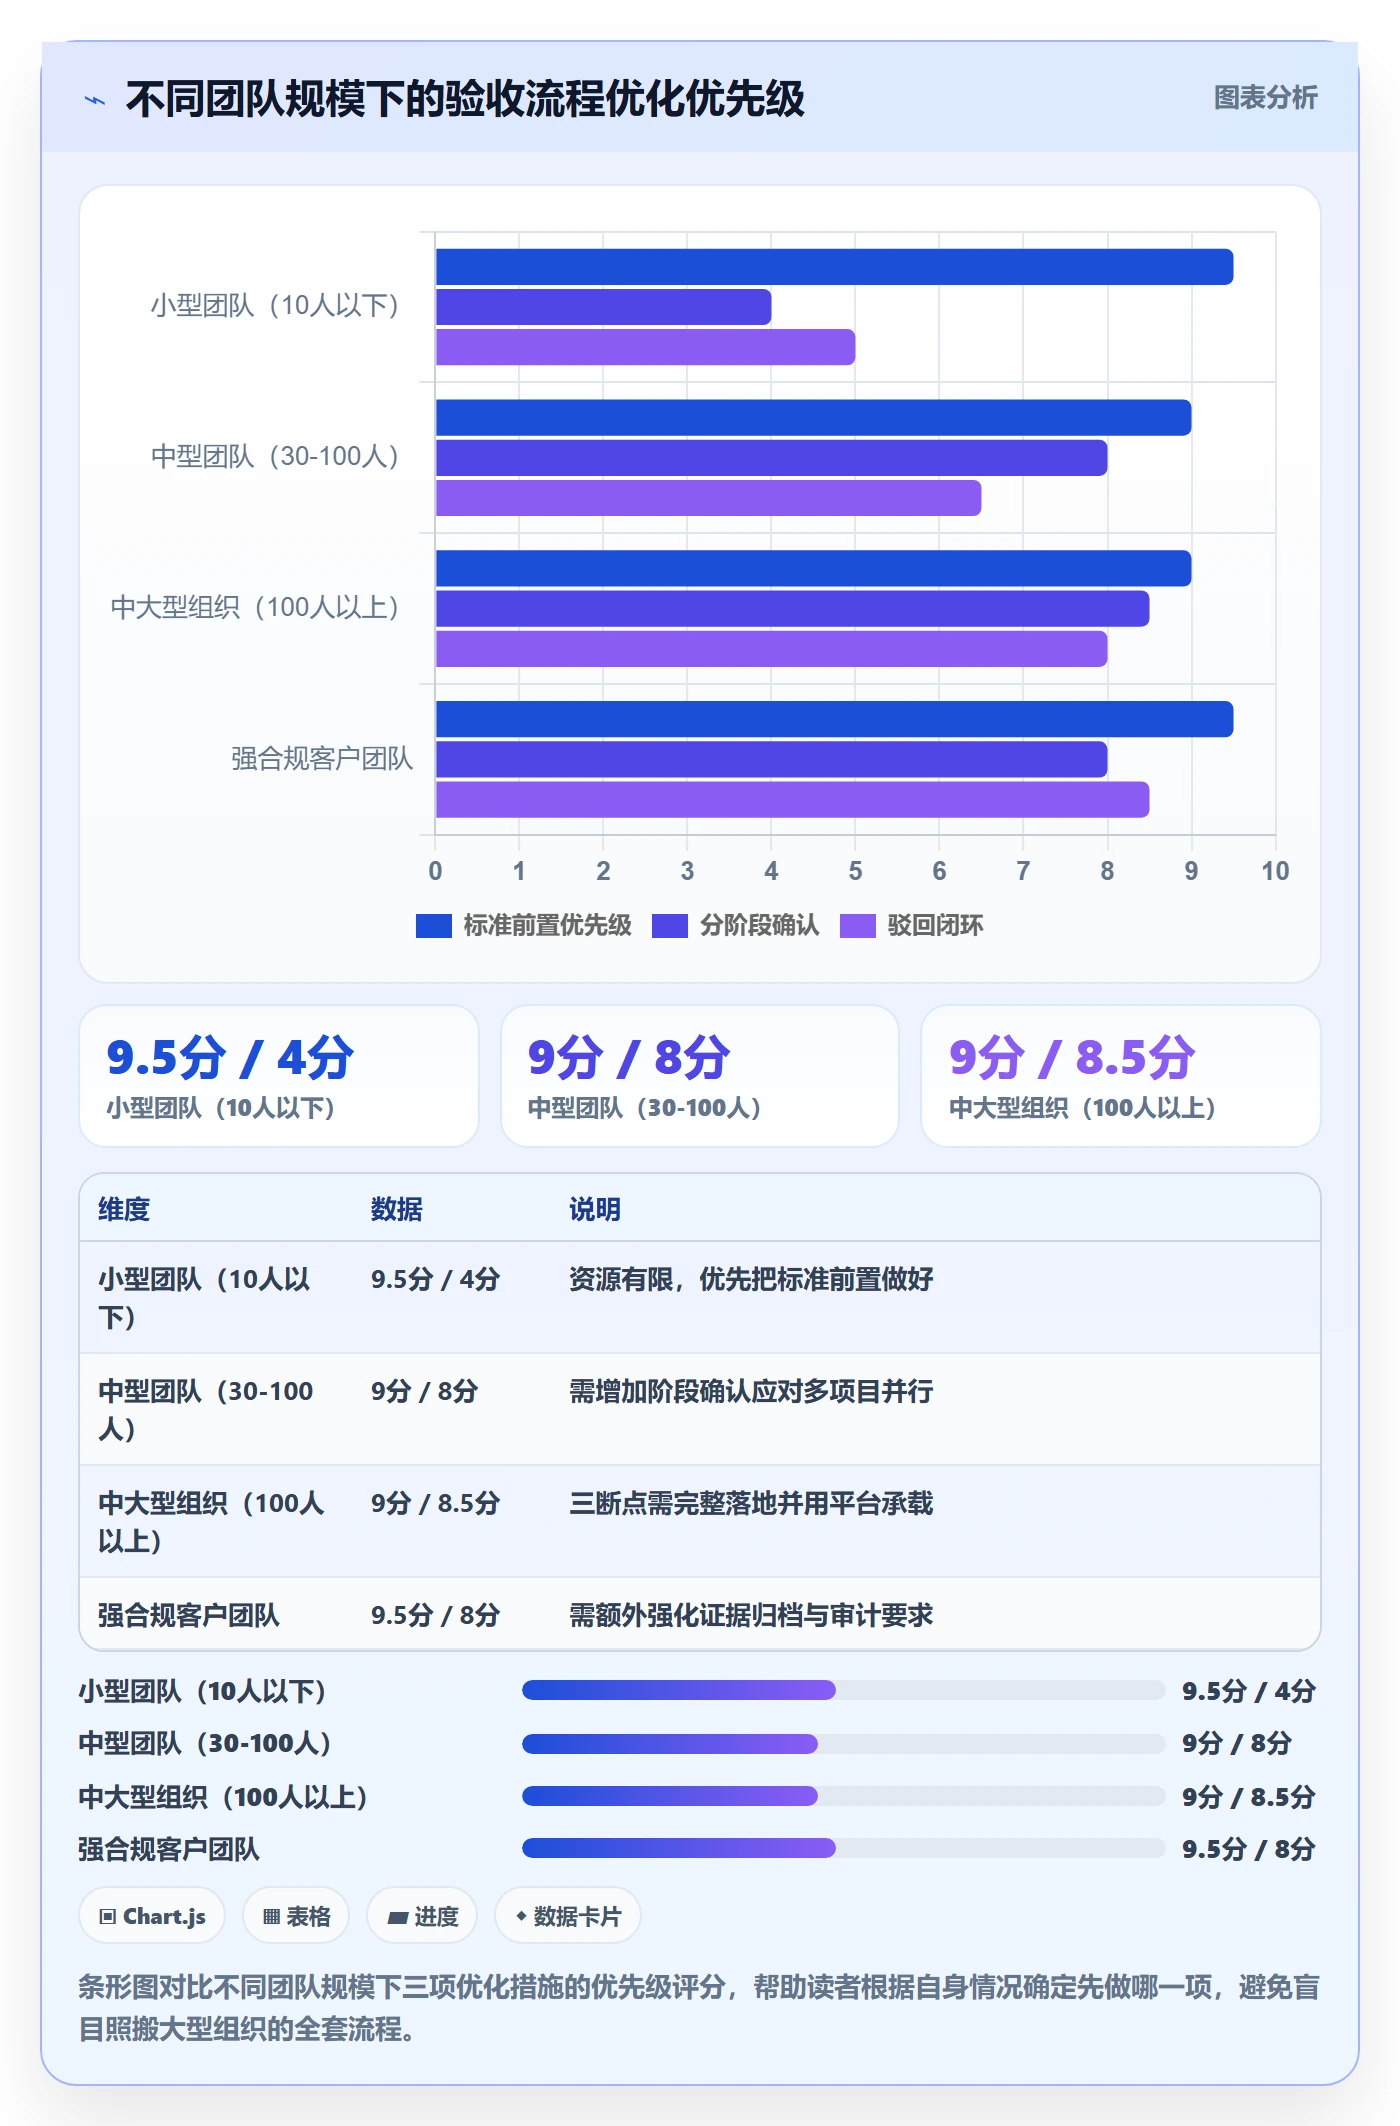Select the 进度 tag chip
Screen dimensions: 1400x2126
422,1916
